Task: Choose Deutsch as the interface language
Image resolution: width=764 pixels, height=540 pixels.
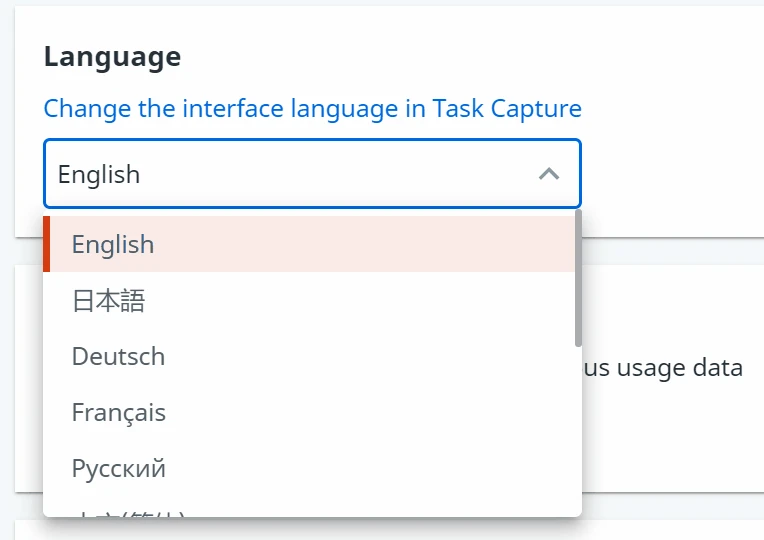Action: [312, 356]
